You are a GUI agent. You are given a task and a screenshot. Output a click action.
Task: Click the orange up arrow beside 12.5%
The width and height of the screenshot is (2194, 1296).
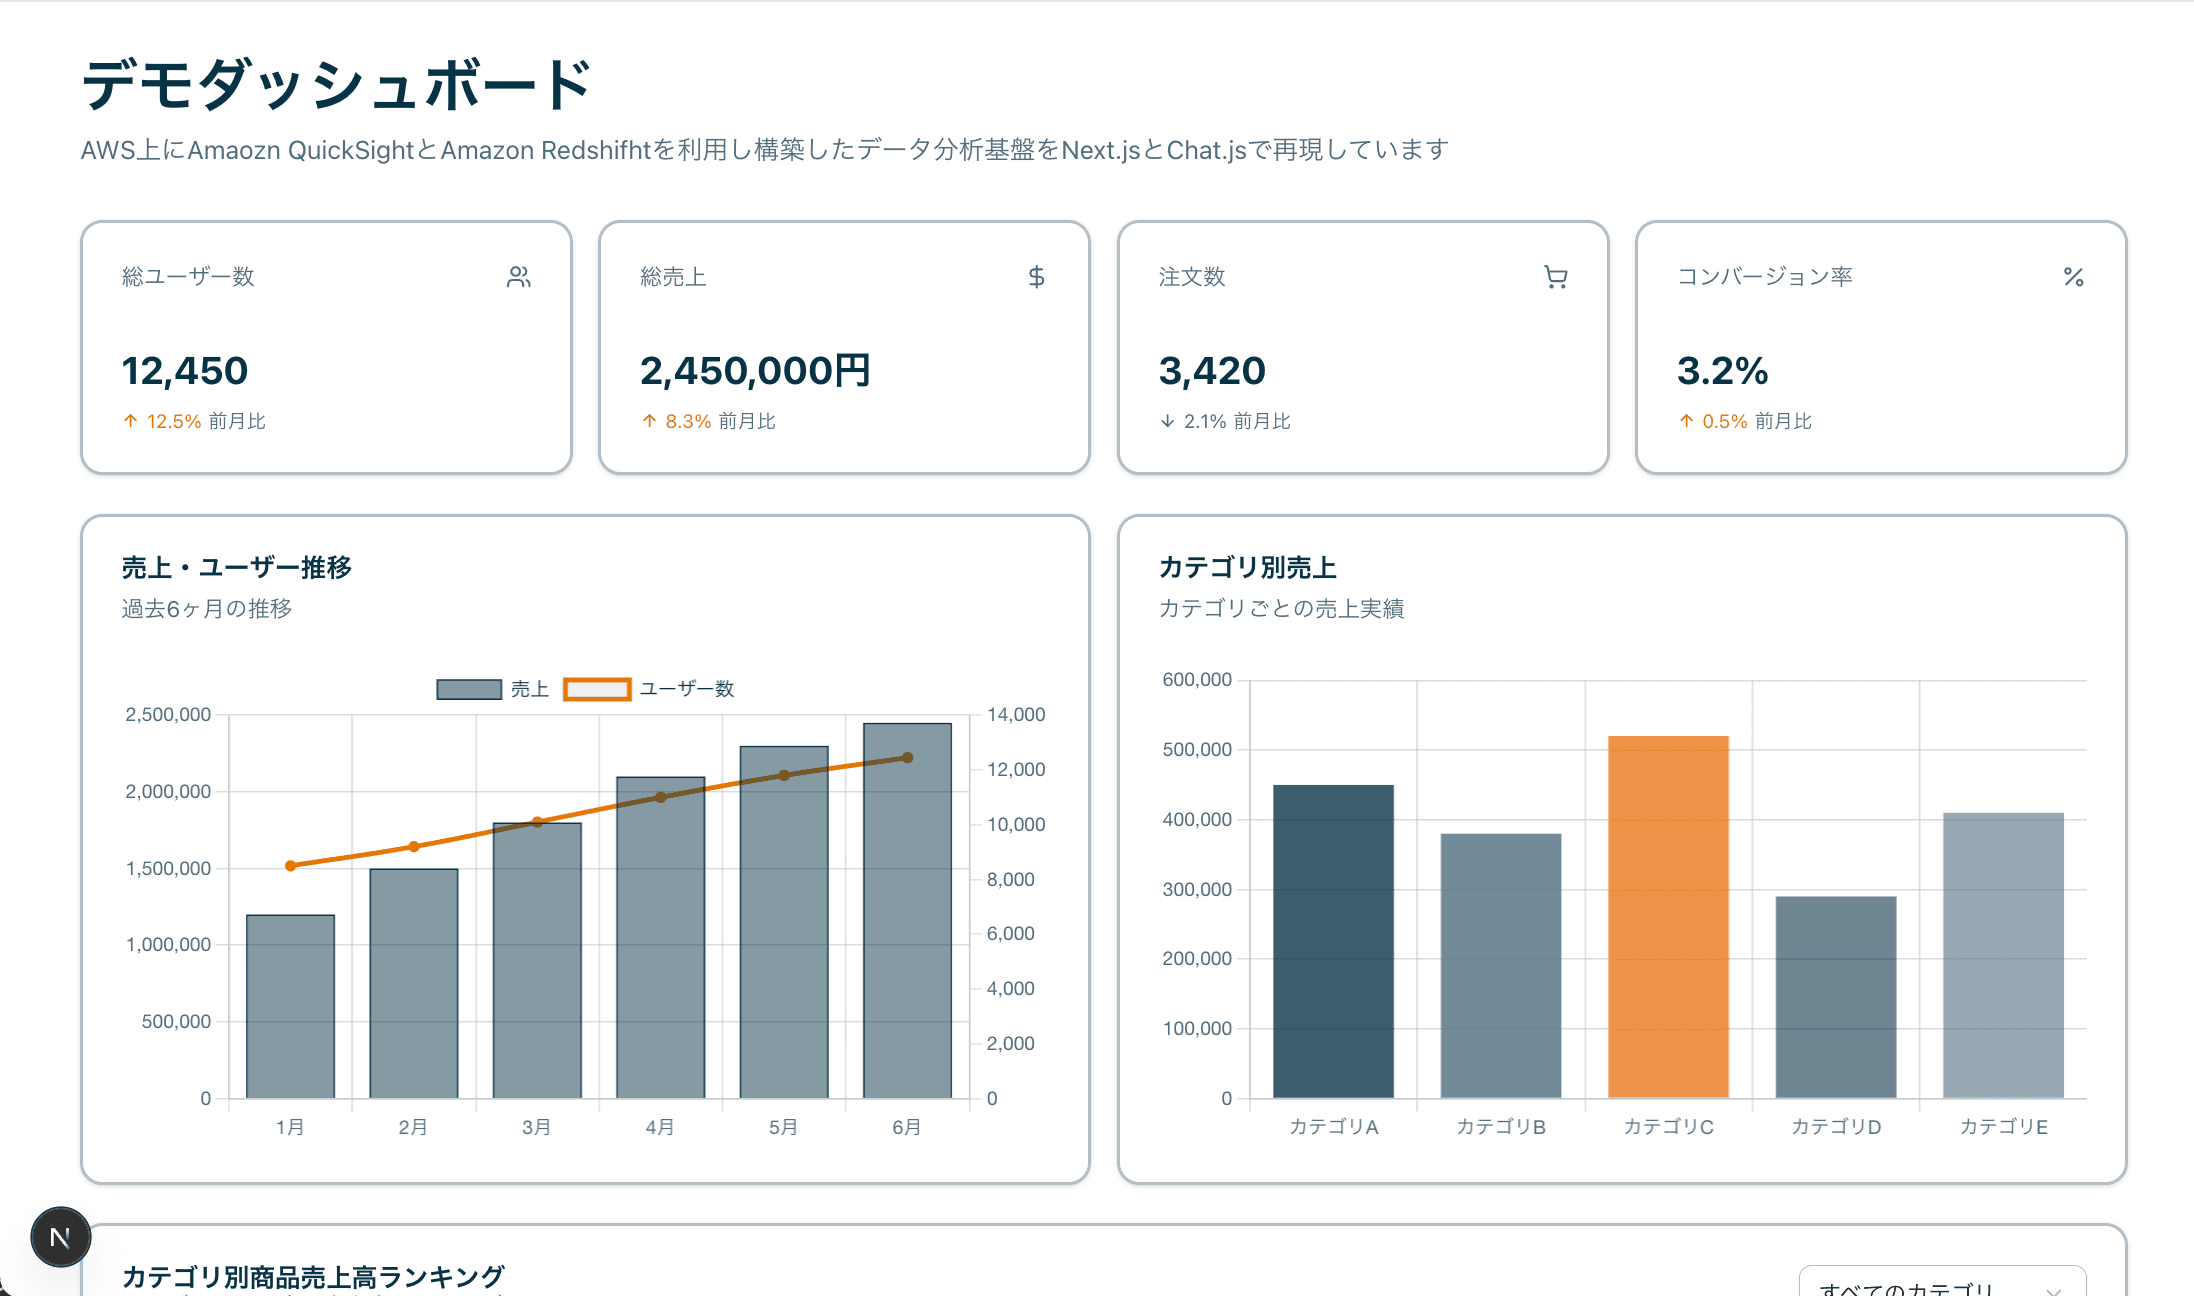tap(130, 421)
